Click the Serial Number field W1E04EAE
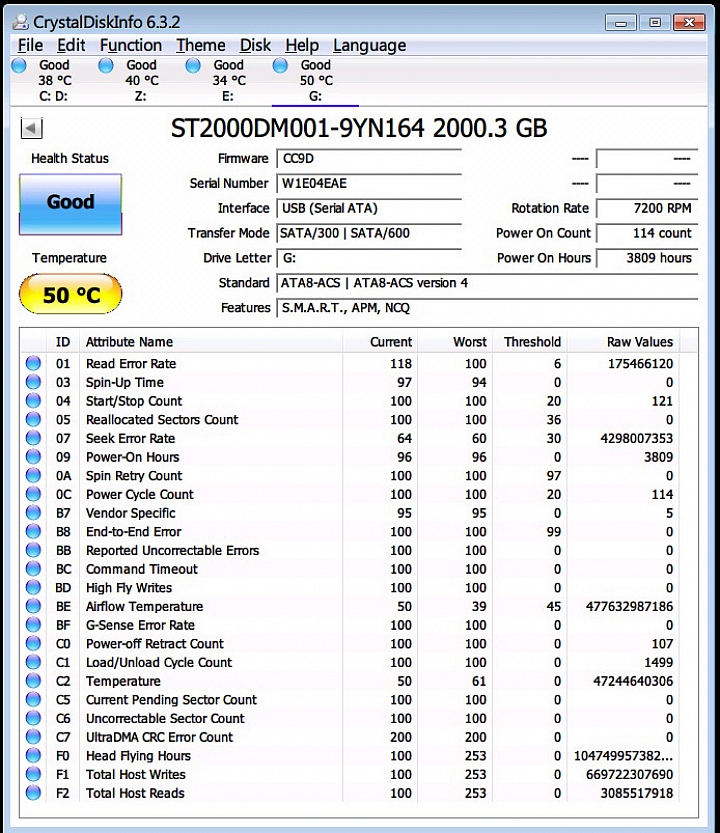Viewport: 720px width, 833px height. pyautogui.click(x=369, y=184)
